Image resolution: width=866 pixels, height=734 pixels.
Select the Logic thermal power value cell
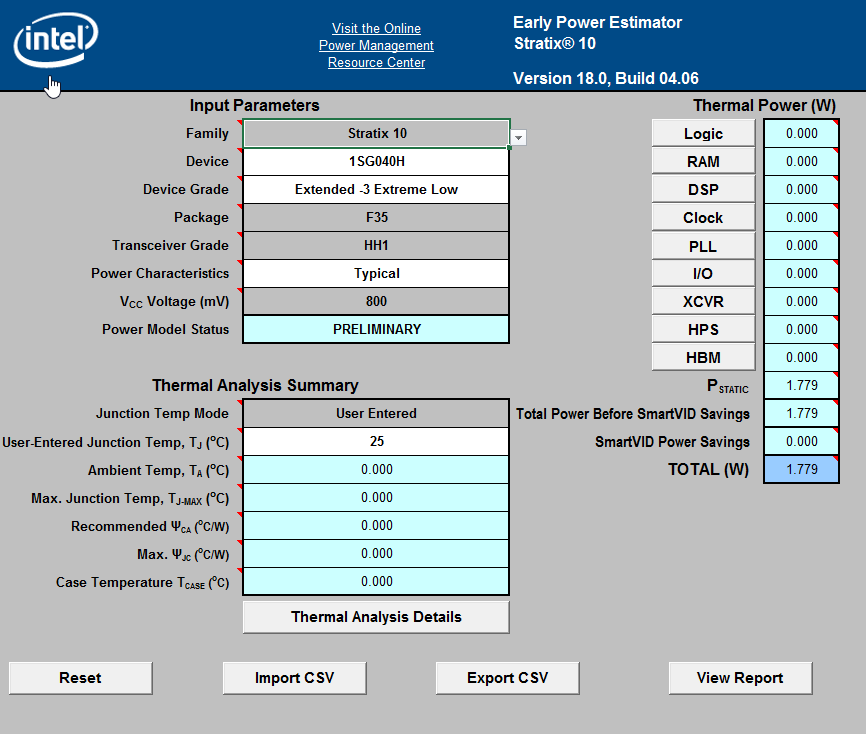[801, 134]
